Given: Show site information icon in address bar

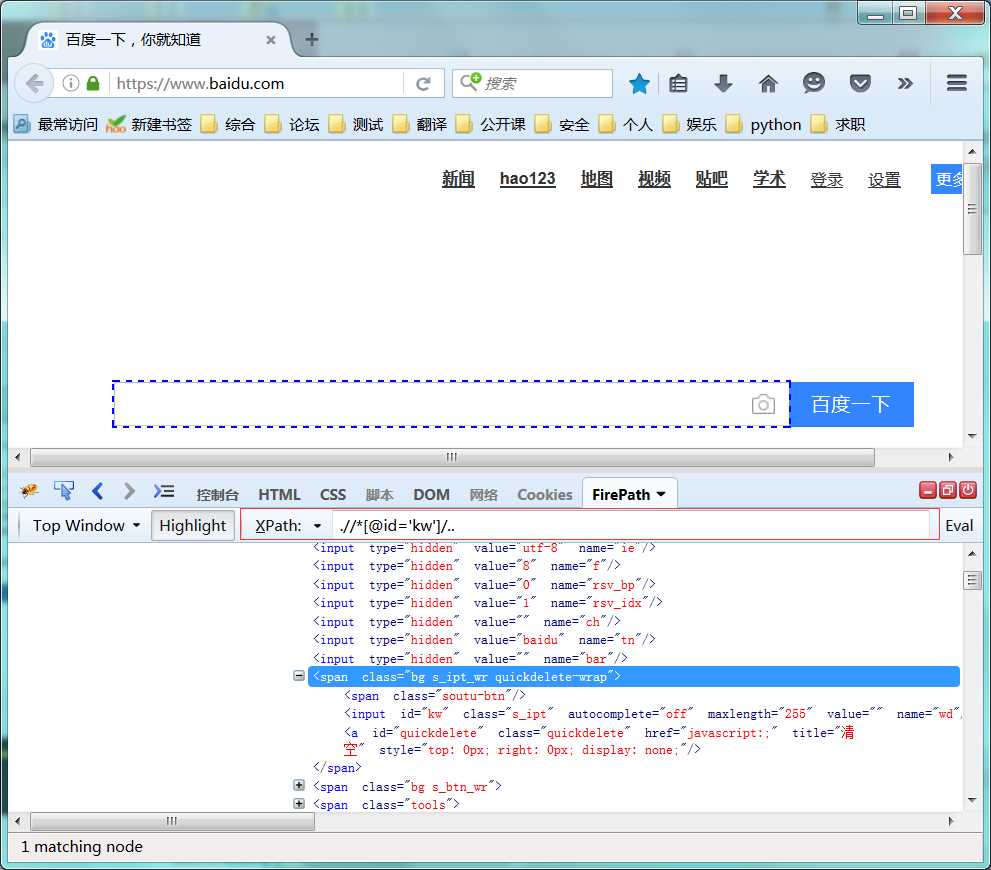Looking at the screenshot, I should (x=71, y=83).
